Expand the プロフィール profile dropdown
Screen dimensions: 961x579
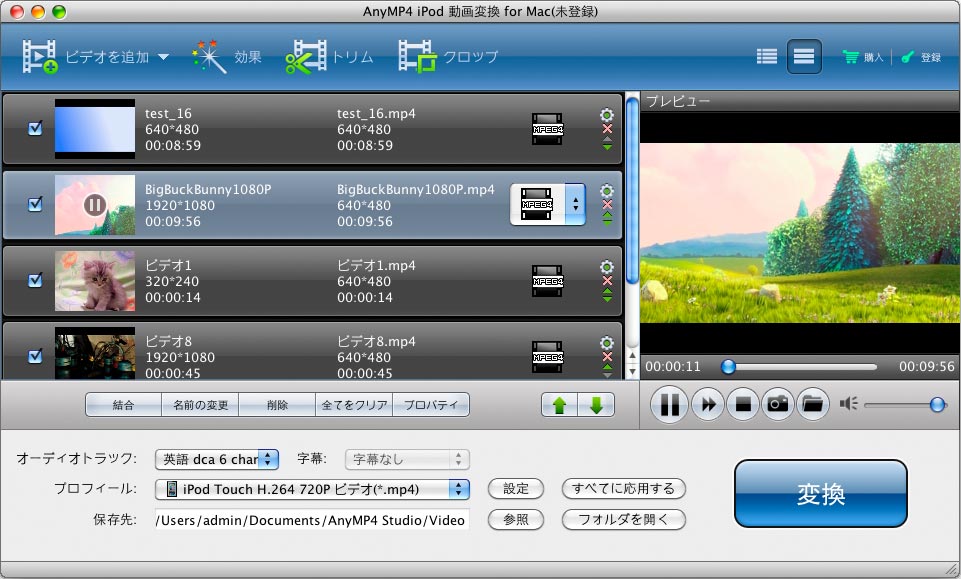click(x=459, y=489)
